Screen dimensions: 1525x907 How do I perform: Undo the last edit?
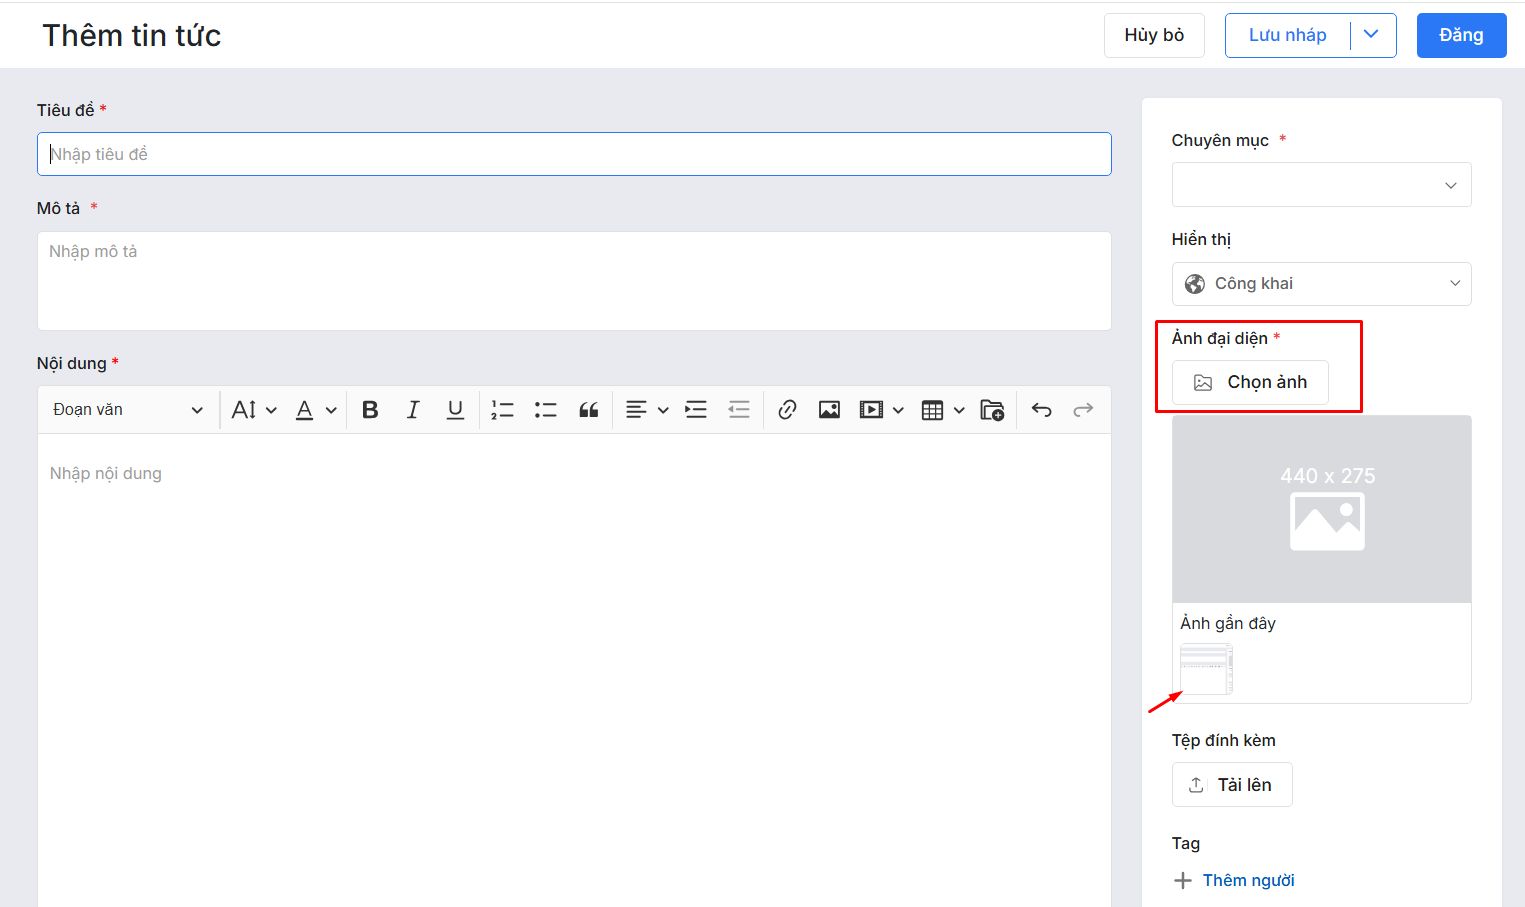coord(1041,410)
